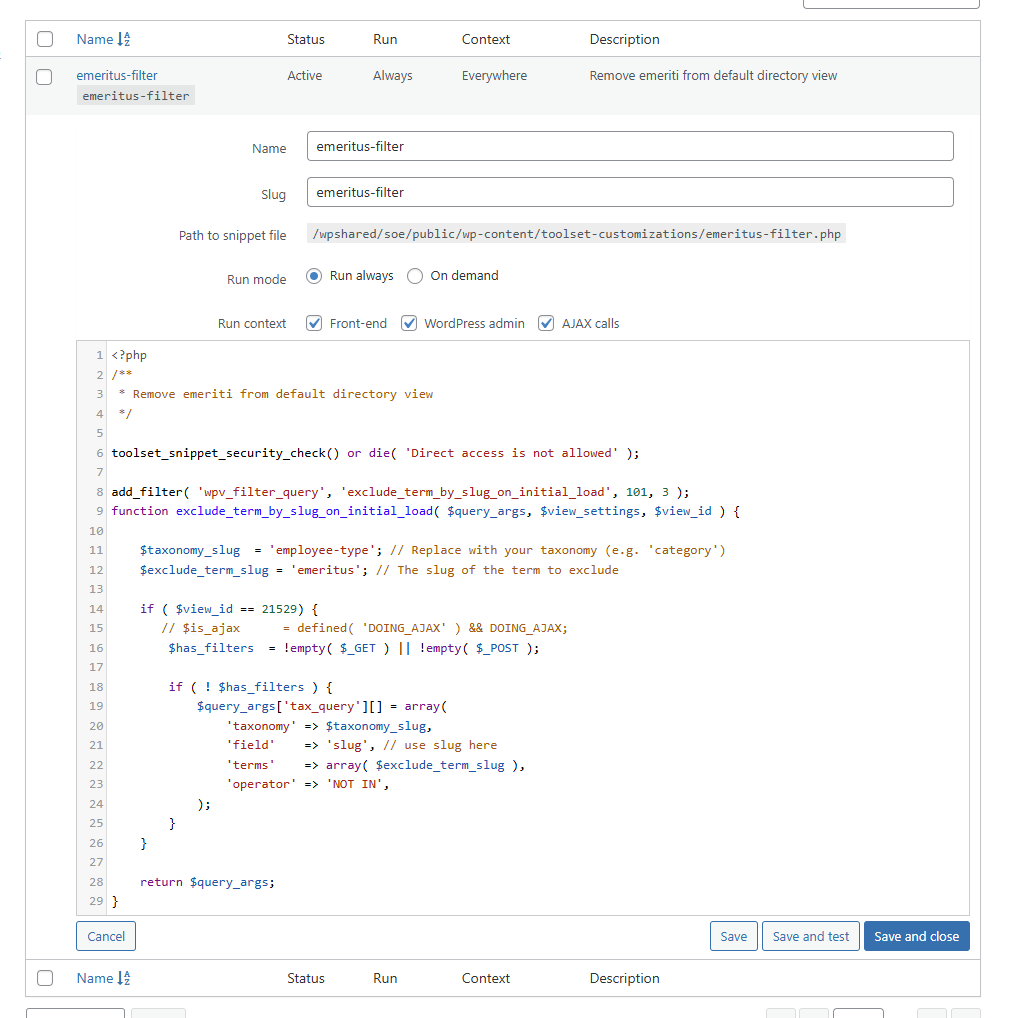Click the add_filter 'wpv_filter_query' code line

(401, 492)
